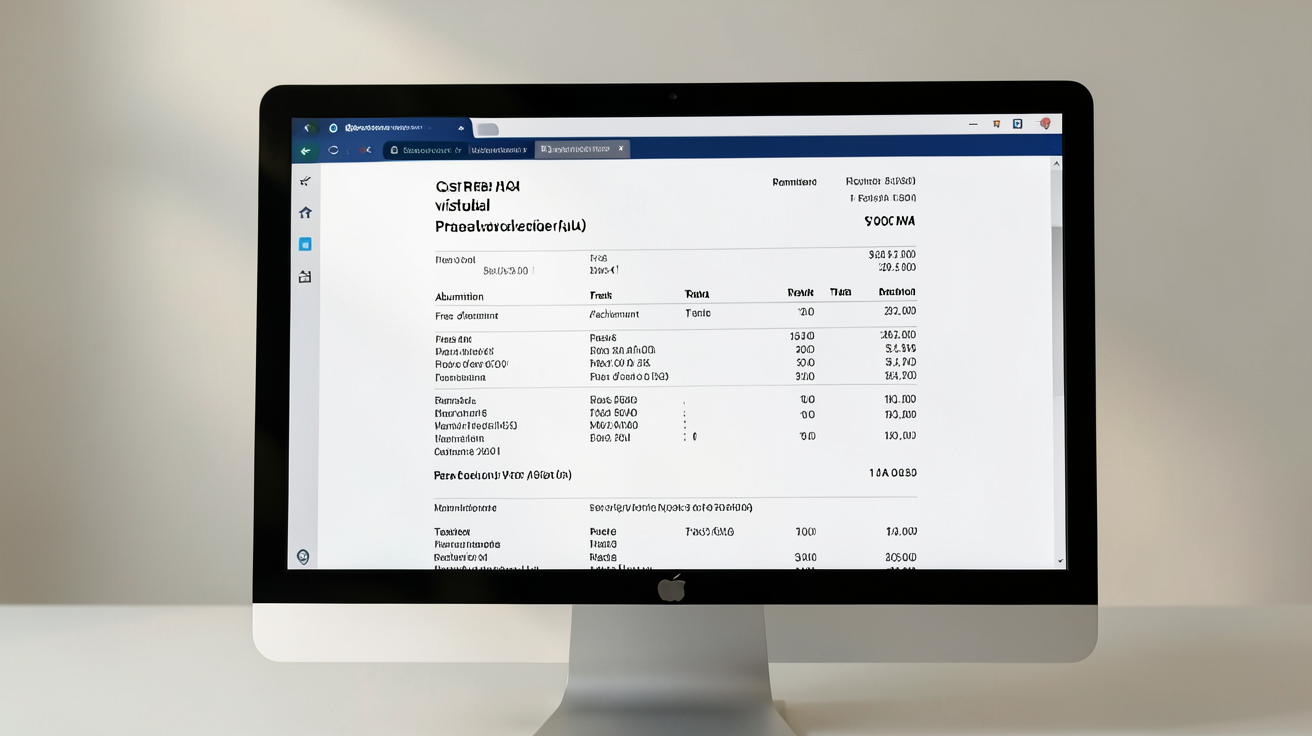Click the small arrow beside reload icon
Image resolution: width=1312 pixels, height=736 pixels.
pyautogui.click(x=367, y=150)
